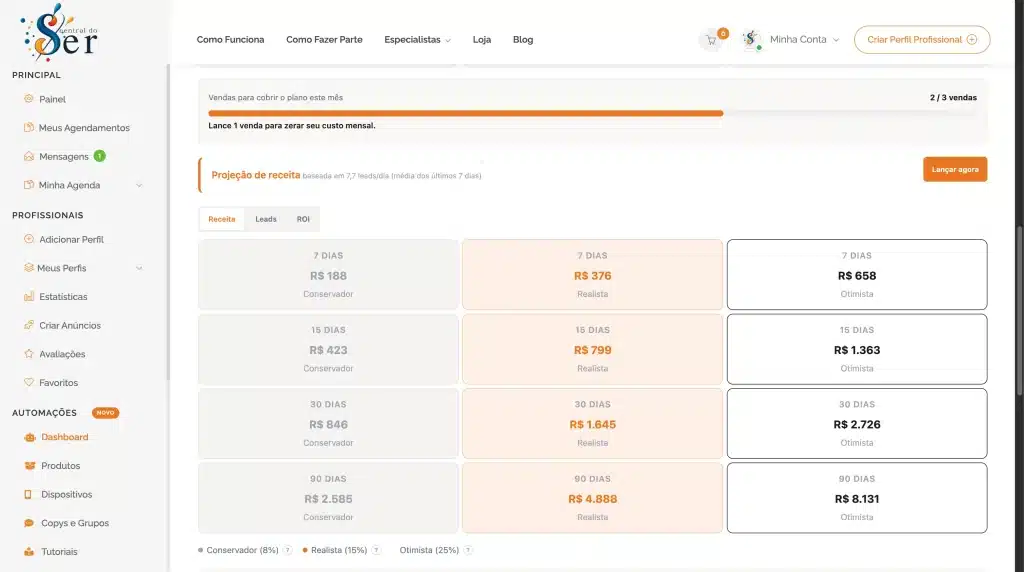
Task: Open Como Funciona in top menu
Action: point(231,40)
